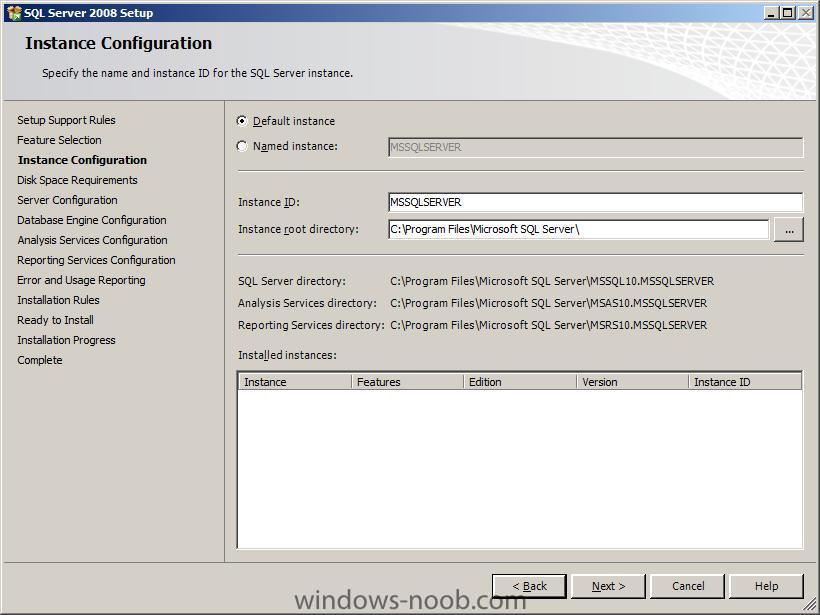The width and height of the screenshot is (820, 615).
Task: Click Installation Progress step
Action: [66, 340]
